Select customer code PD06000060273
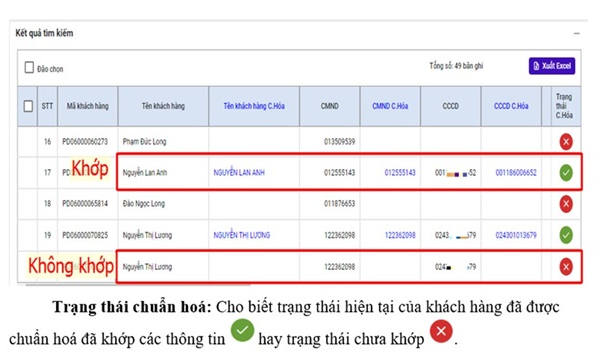606x364 pixels. (85, 141)
